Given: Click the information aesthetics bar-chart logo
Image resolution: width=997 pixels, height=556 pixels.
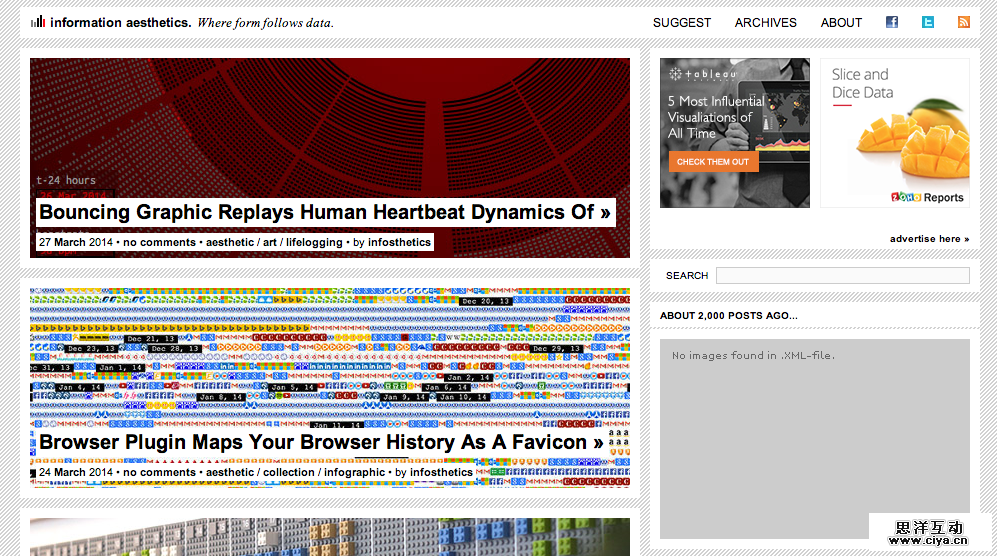Looking at the screenshot, I should [x=38, y=21].
